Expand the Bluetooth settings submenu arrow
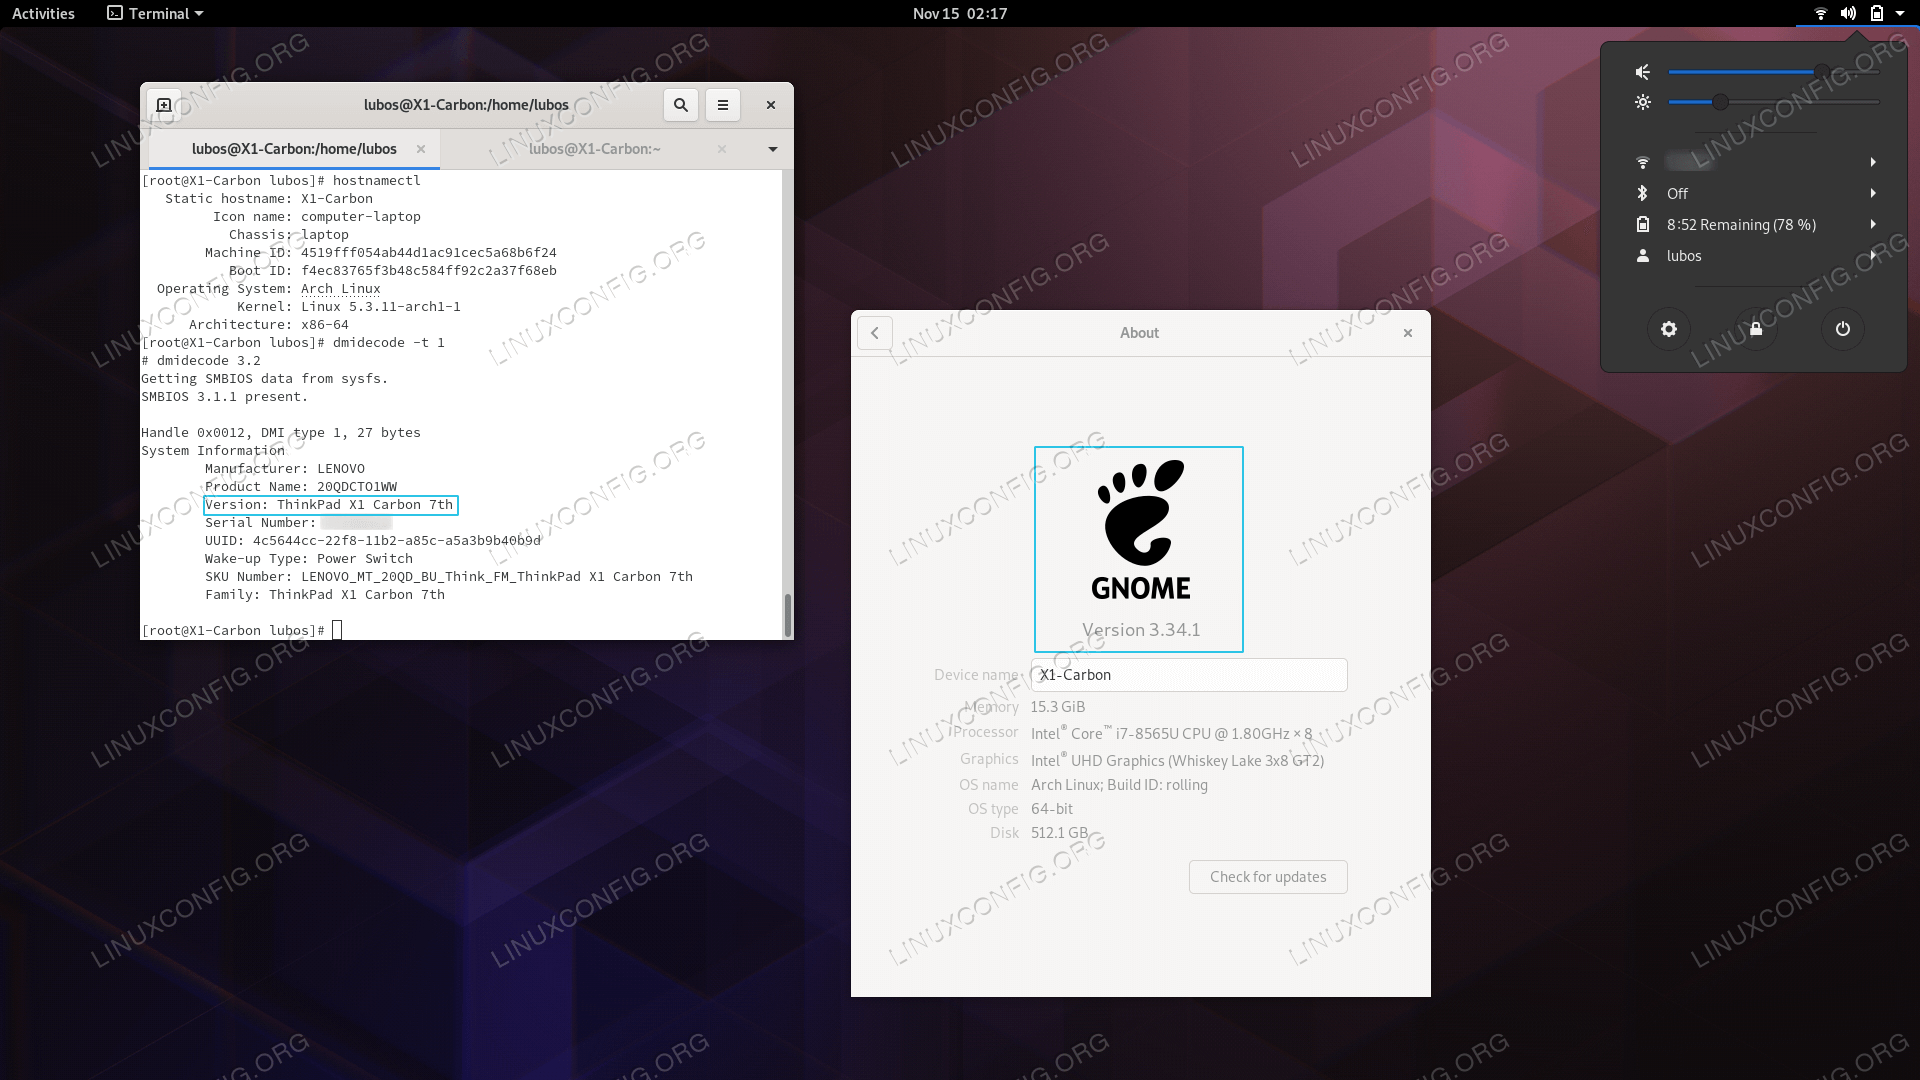Image resolution: width=1920 pixels, height=1080 pixels. point(1873,194)
